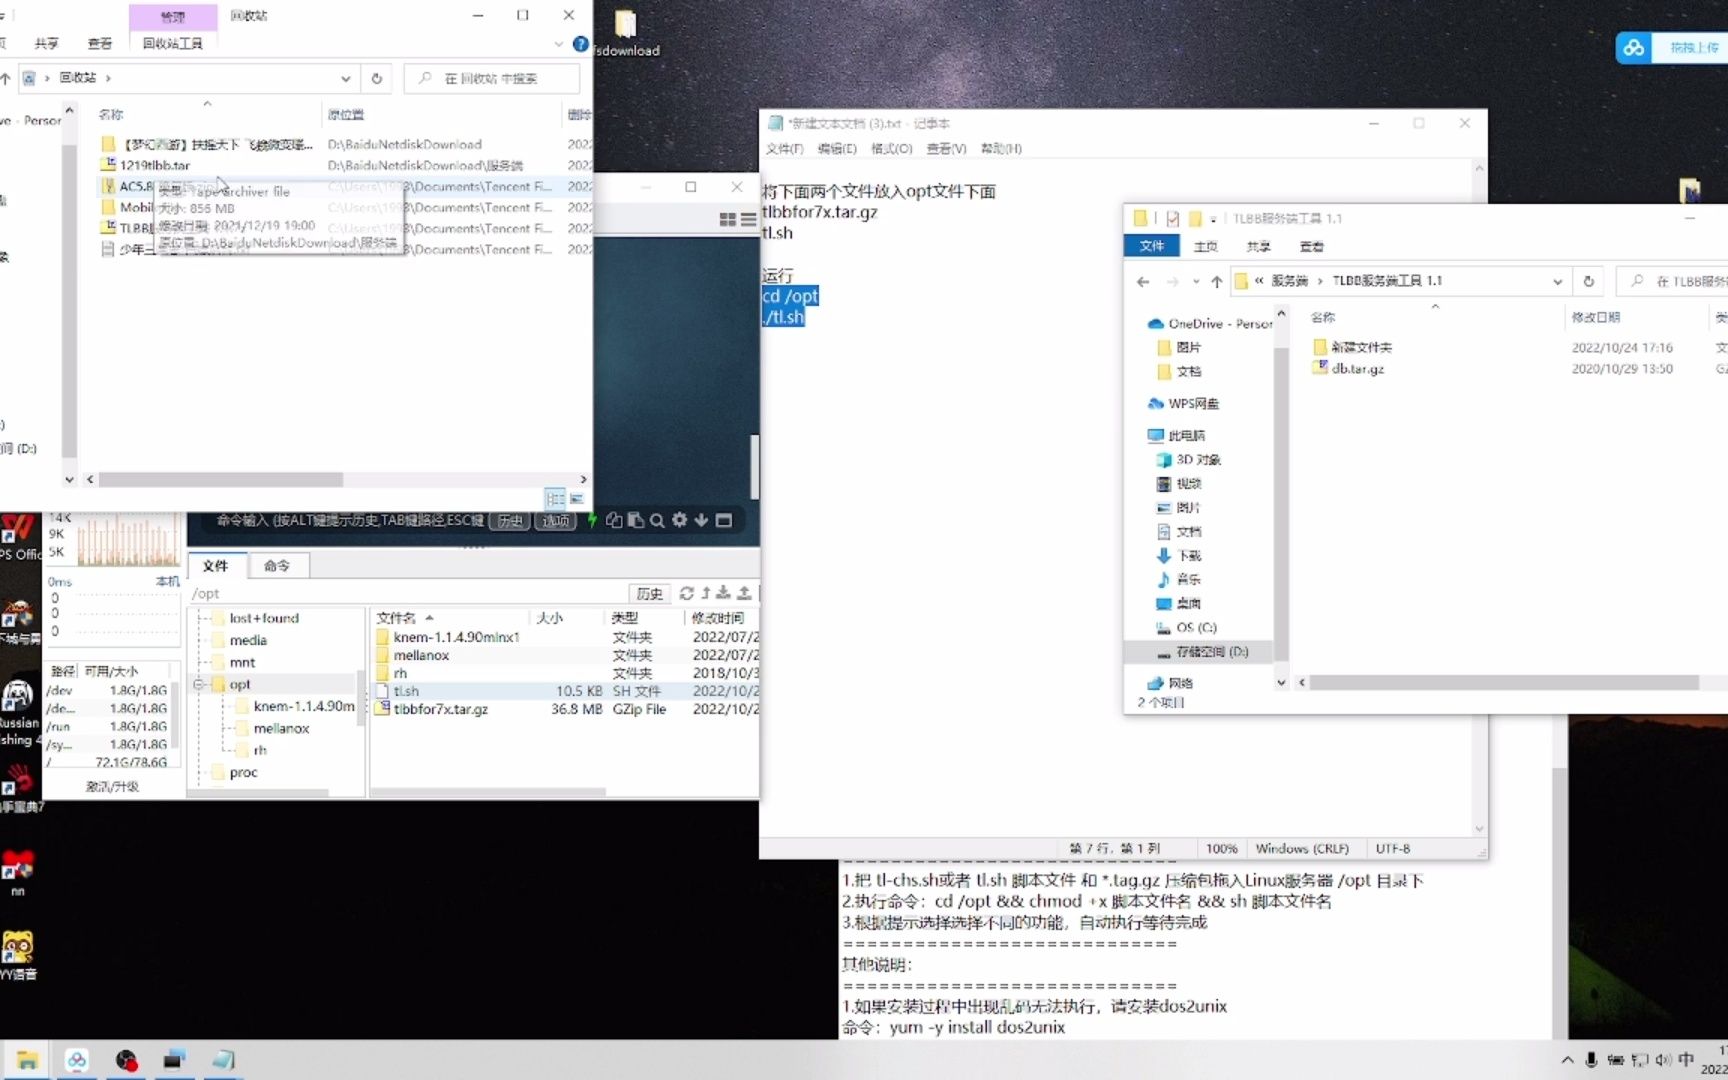Click the Baidu Netdisk upload widget icon
This screenshot has height=1080, width=1728.
pos(1633,47)
